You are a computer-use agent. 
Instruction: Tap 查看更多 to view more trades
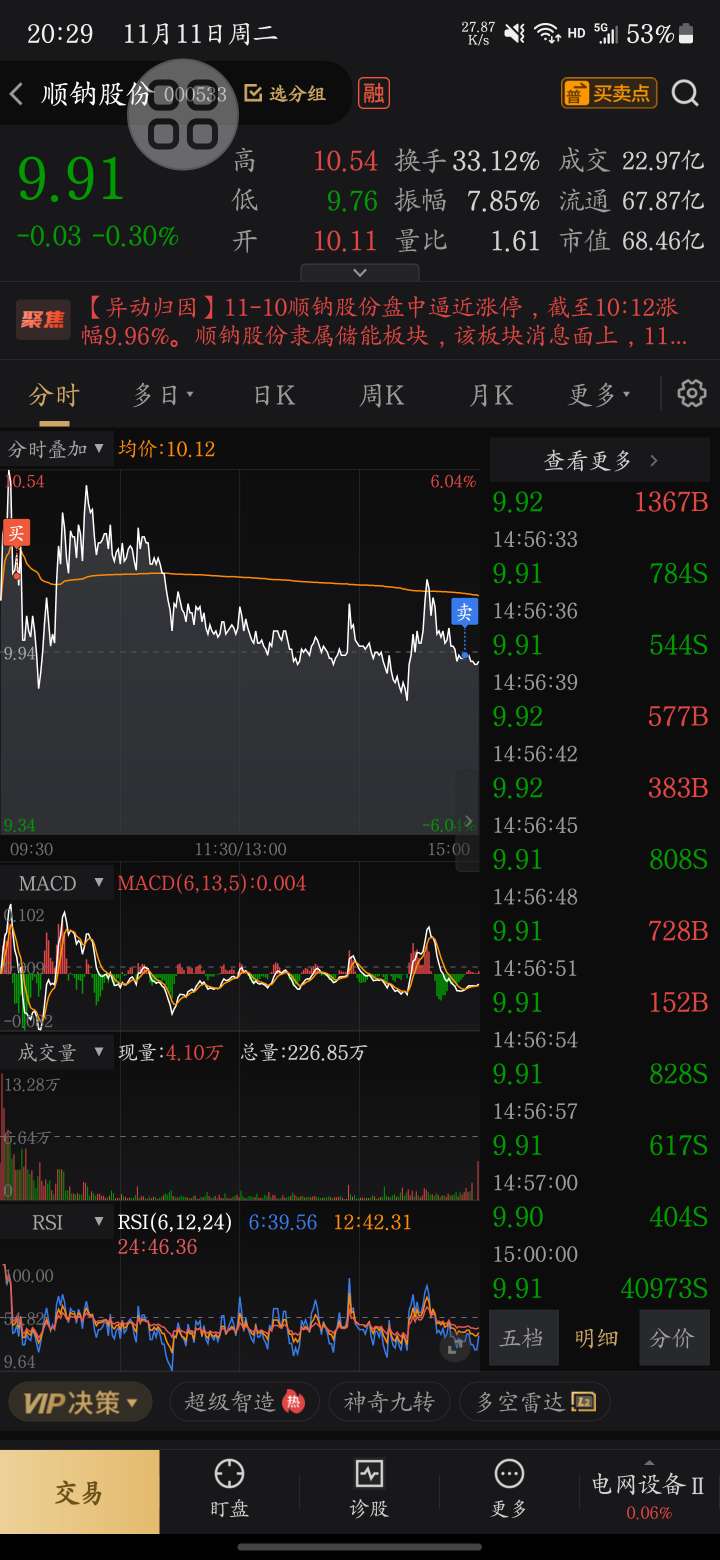(x=600, y=460)
